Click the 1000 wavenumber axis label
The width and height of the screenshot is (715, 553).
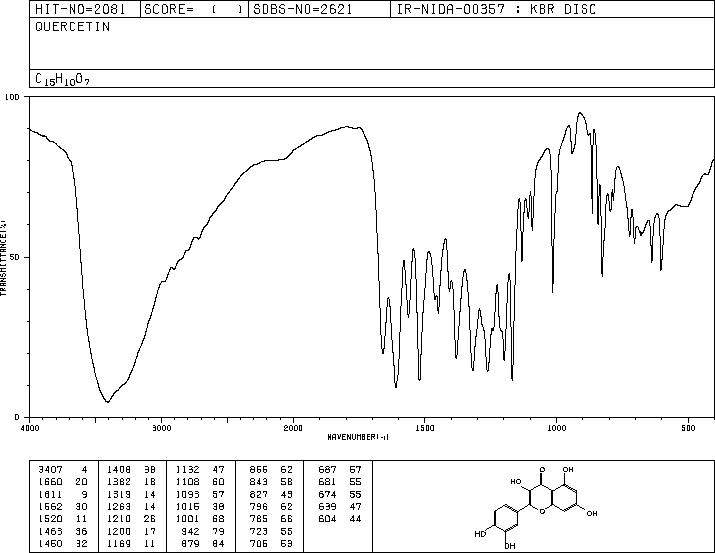[556, 428]
